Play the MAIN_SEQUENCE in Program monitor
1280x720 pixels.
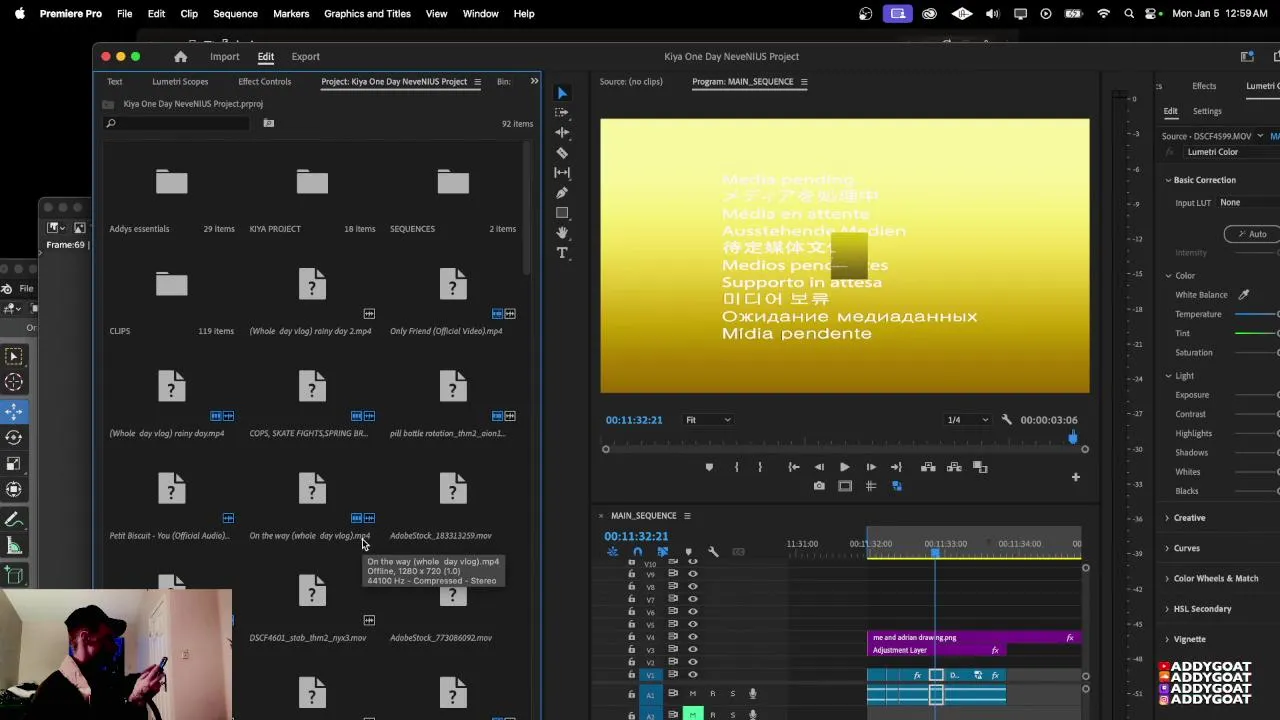844,467
